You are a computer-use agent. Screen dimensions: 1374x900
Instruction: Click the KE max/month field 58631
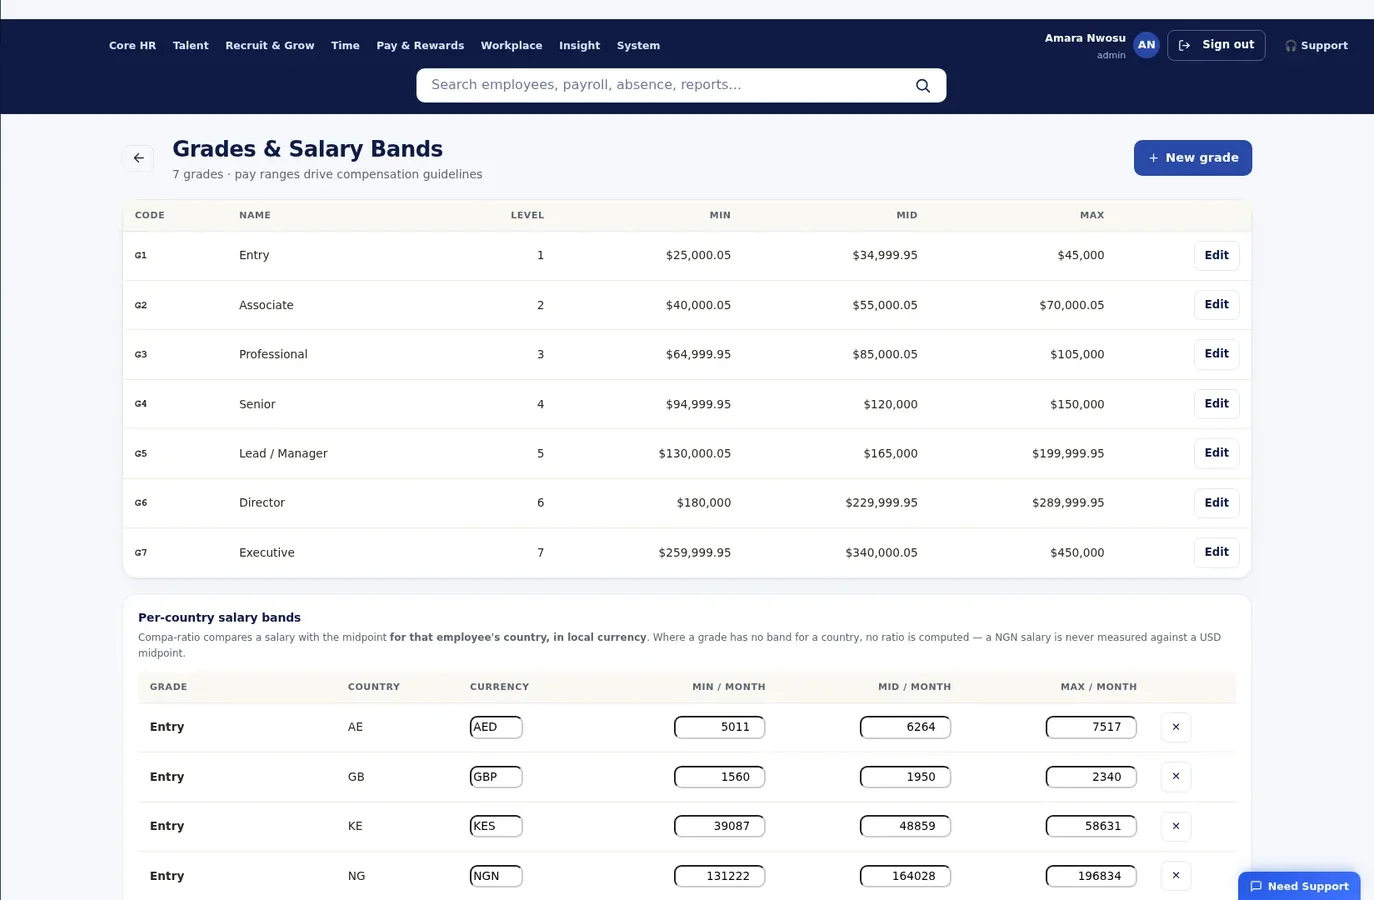pos(1091,826)
